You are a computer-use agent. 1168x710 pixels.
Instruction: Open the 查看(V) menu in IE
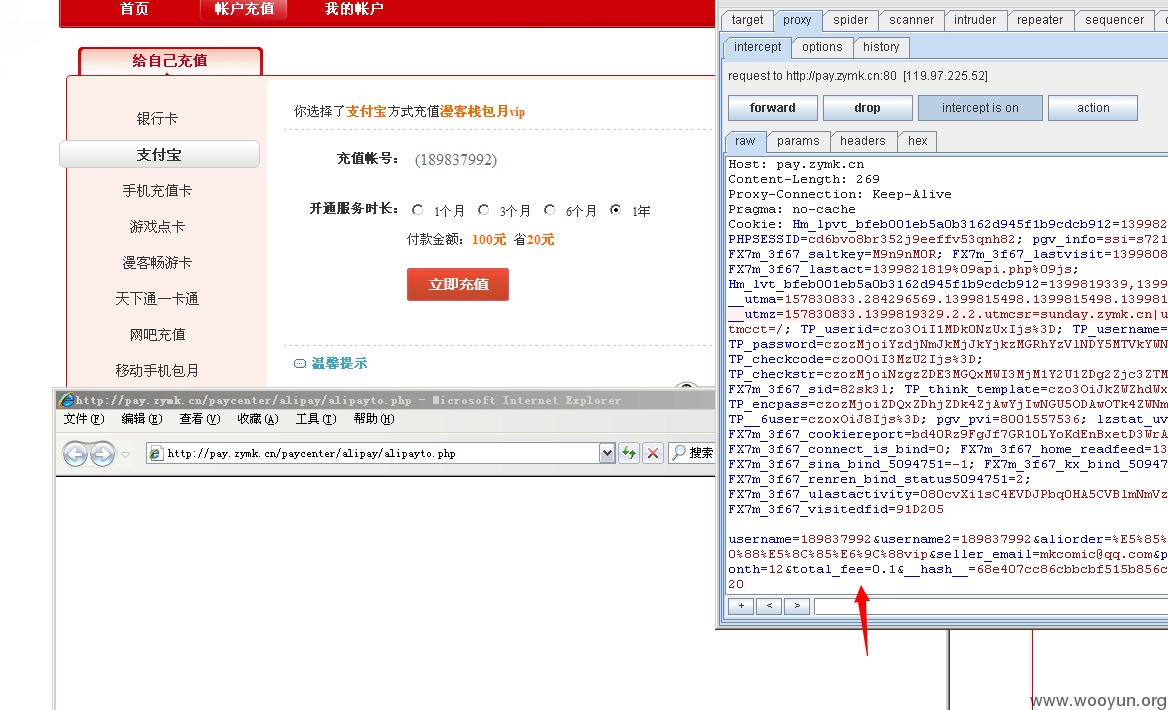200,419
